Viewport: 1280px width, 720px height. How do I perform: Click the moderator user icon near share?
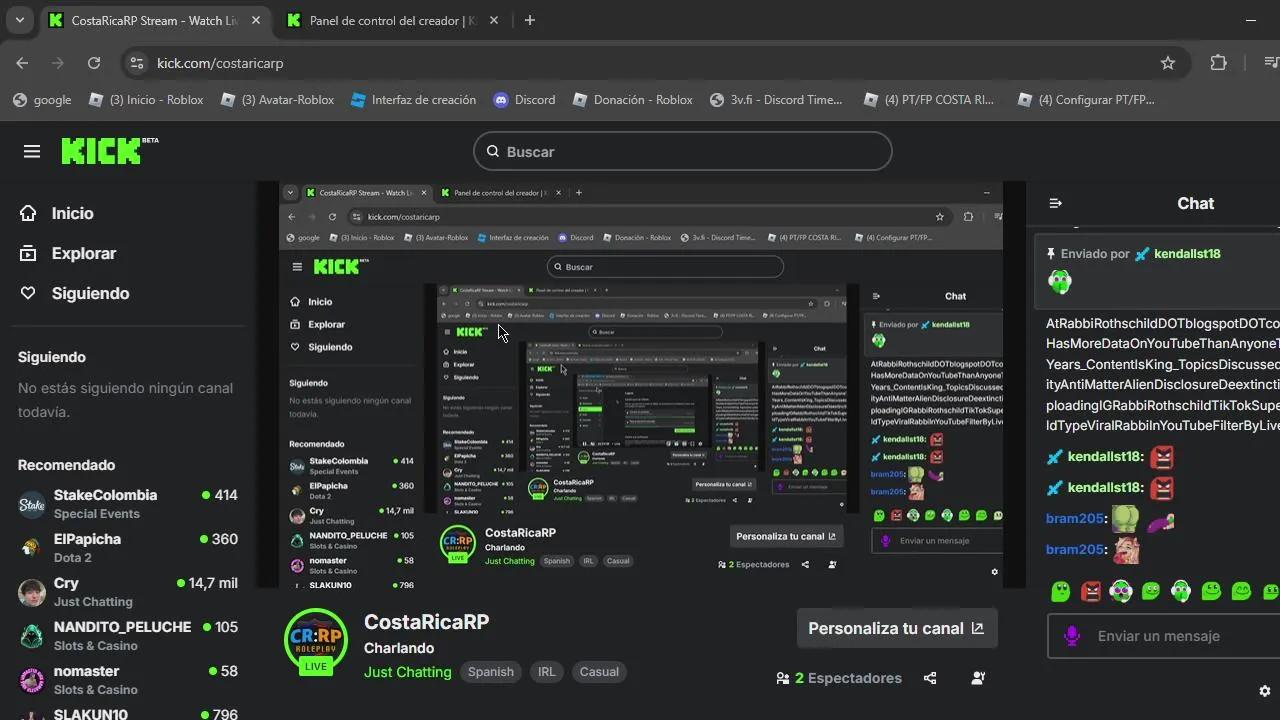coord(978,678)
